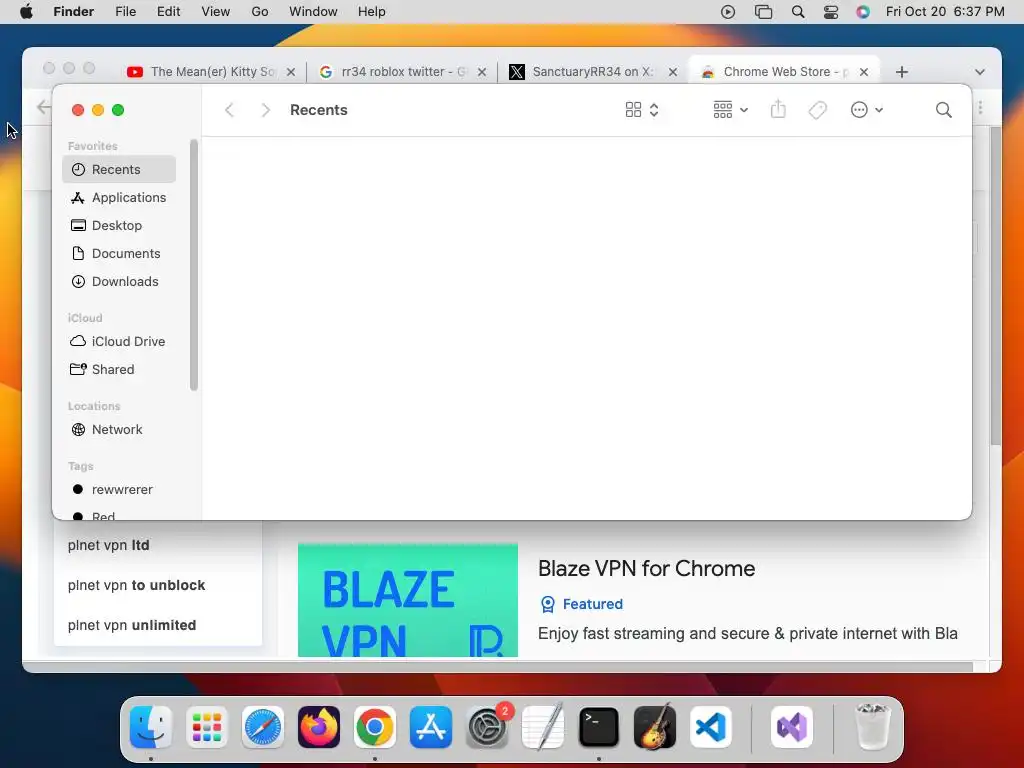Launch GarageBand from the Dock
1024x768 pixels.
coord(655,727)
